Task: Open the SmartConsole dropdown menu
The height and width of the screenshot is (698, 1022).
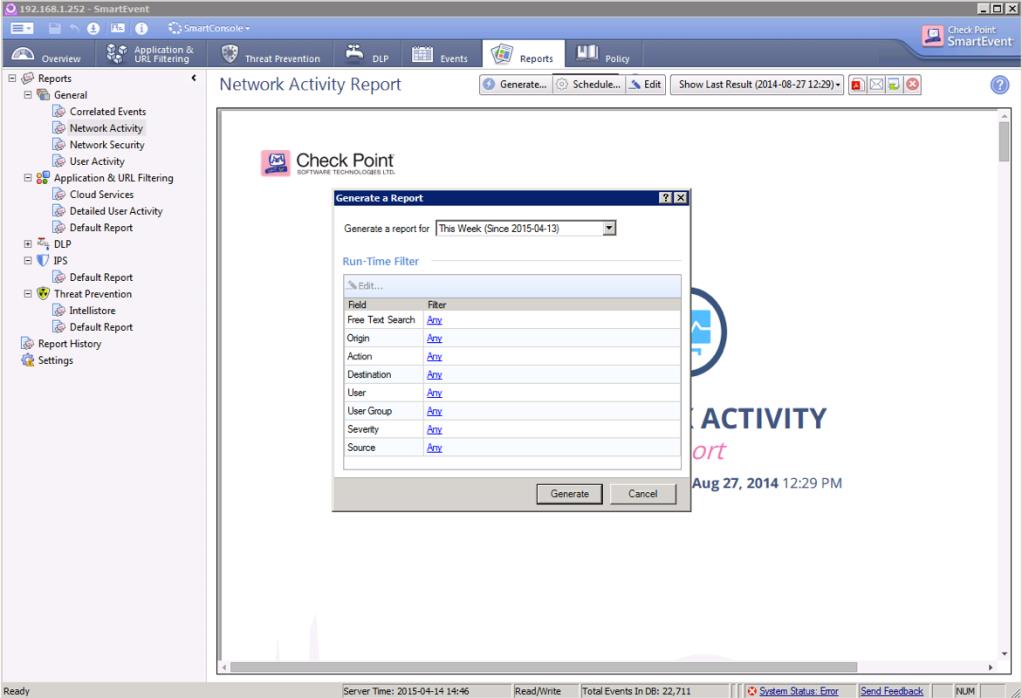Action: pos(209,28)
